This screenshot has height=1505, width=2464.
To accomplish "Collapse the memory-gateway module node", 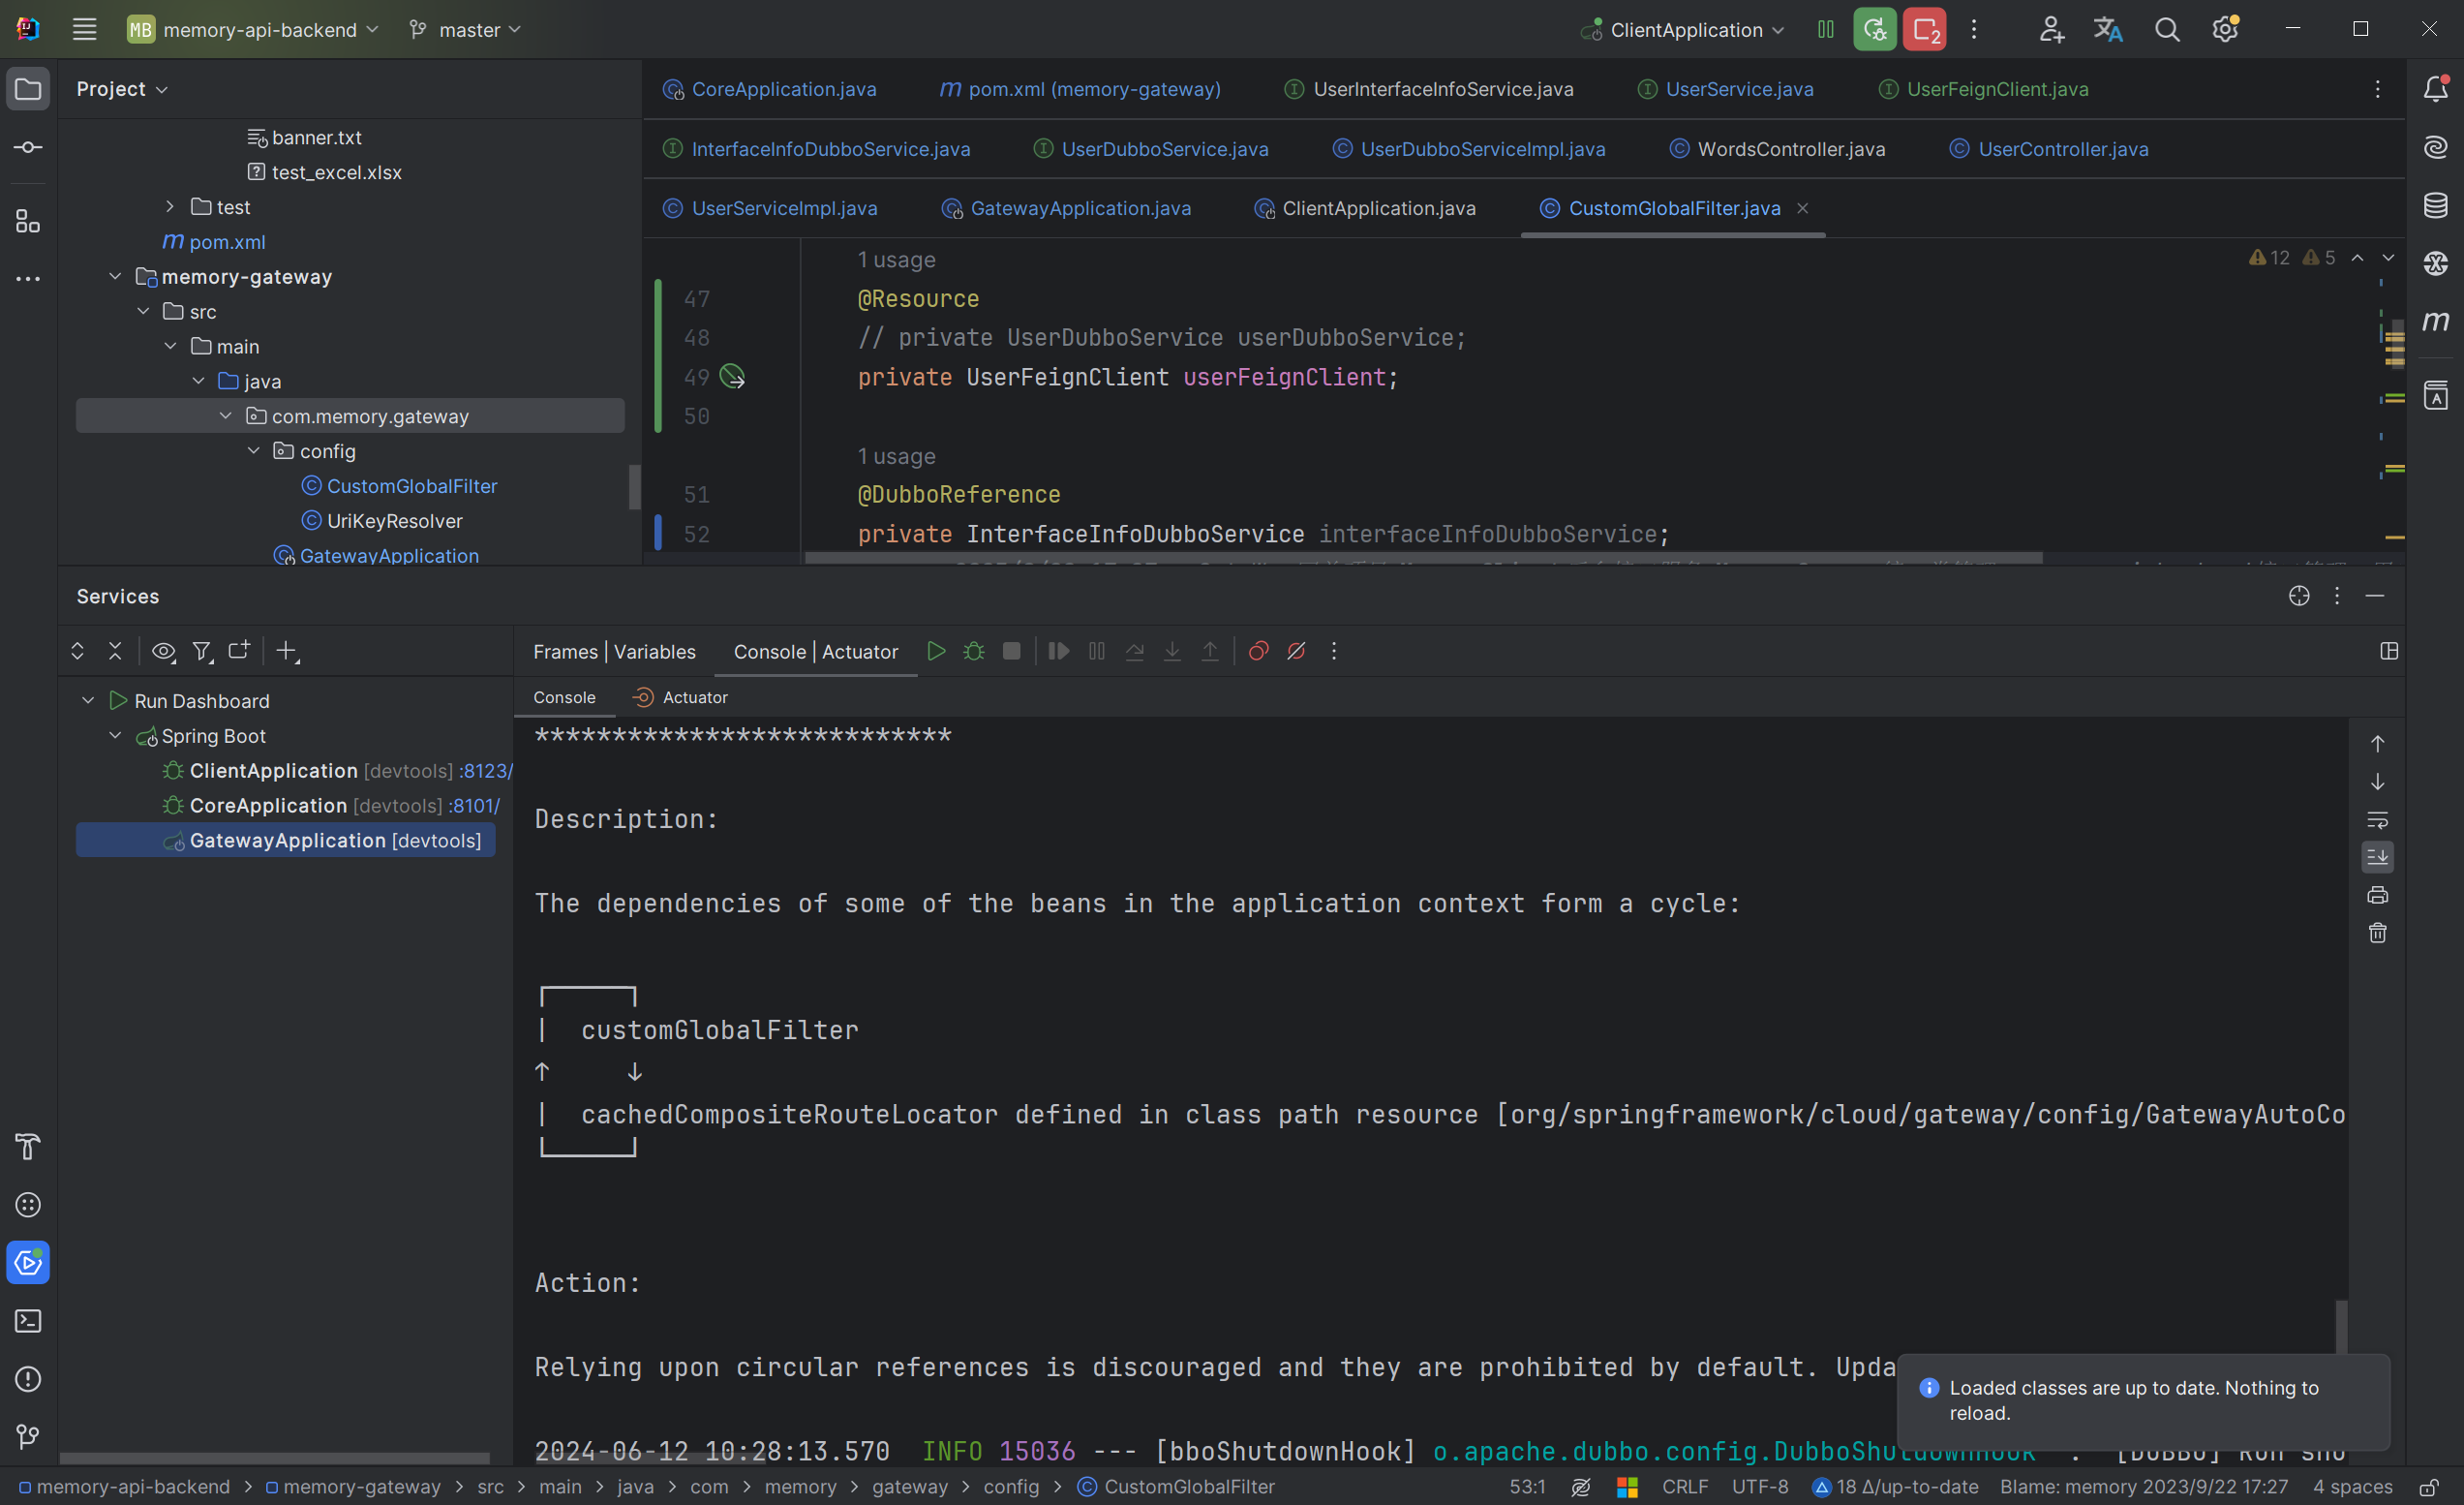I will click(115, 276).
